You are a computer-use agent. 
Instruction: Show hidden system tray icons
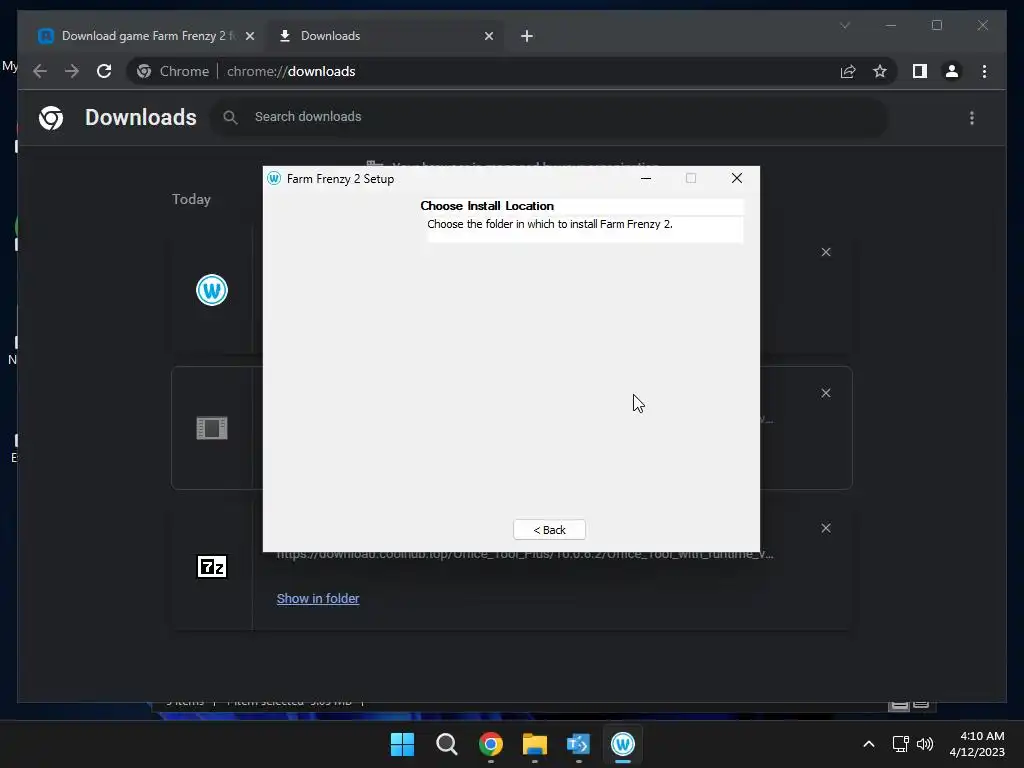869,744
